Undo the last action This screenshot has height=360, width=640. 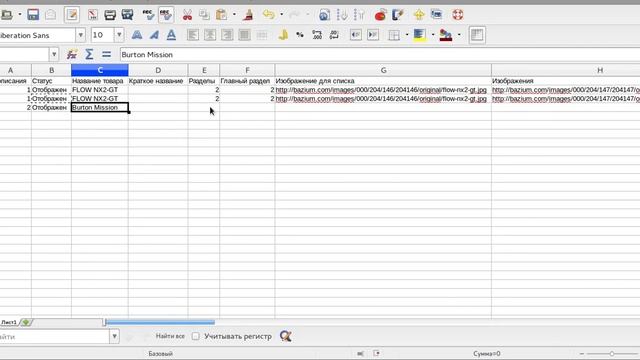tap(269, 15)
